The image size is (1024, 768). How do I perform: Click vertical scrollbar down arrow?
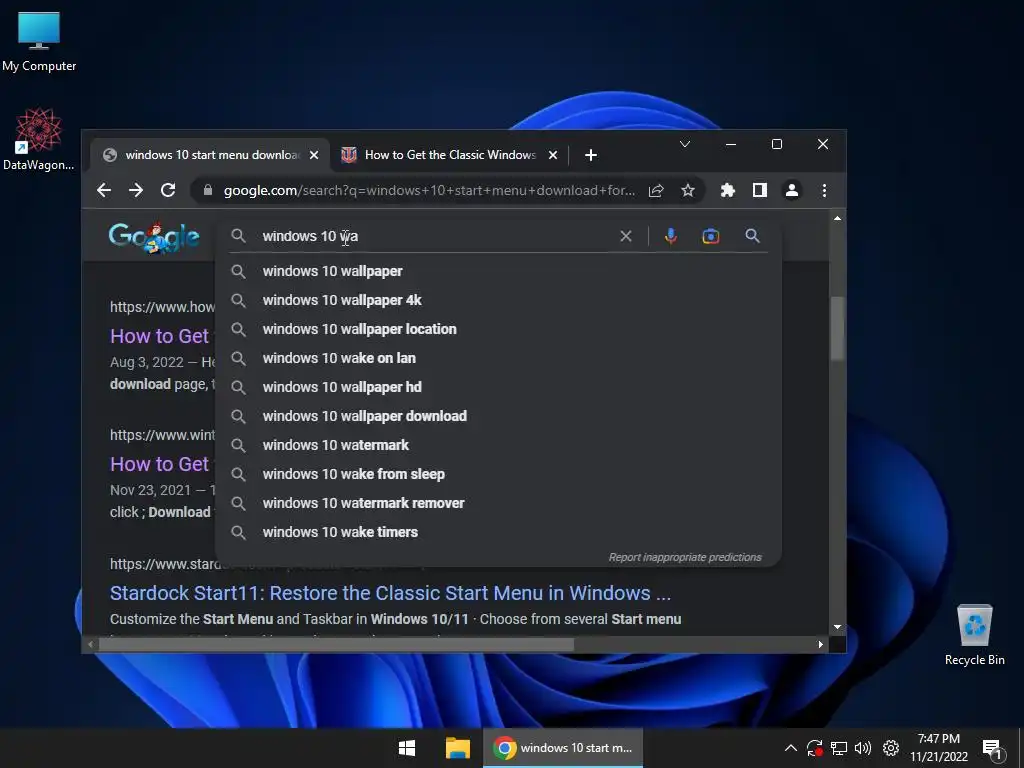[837, 627]
